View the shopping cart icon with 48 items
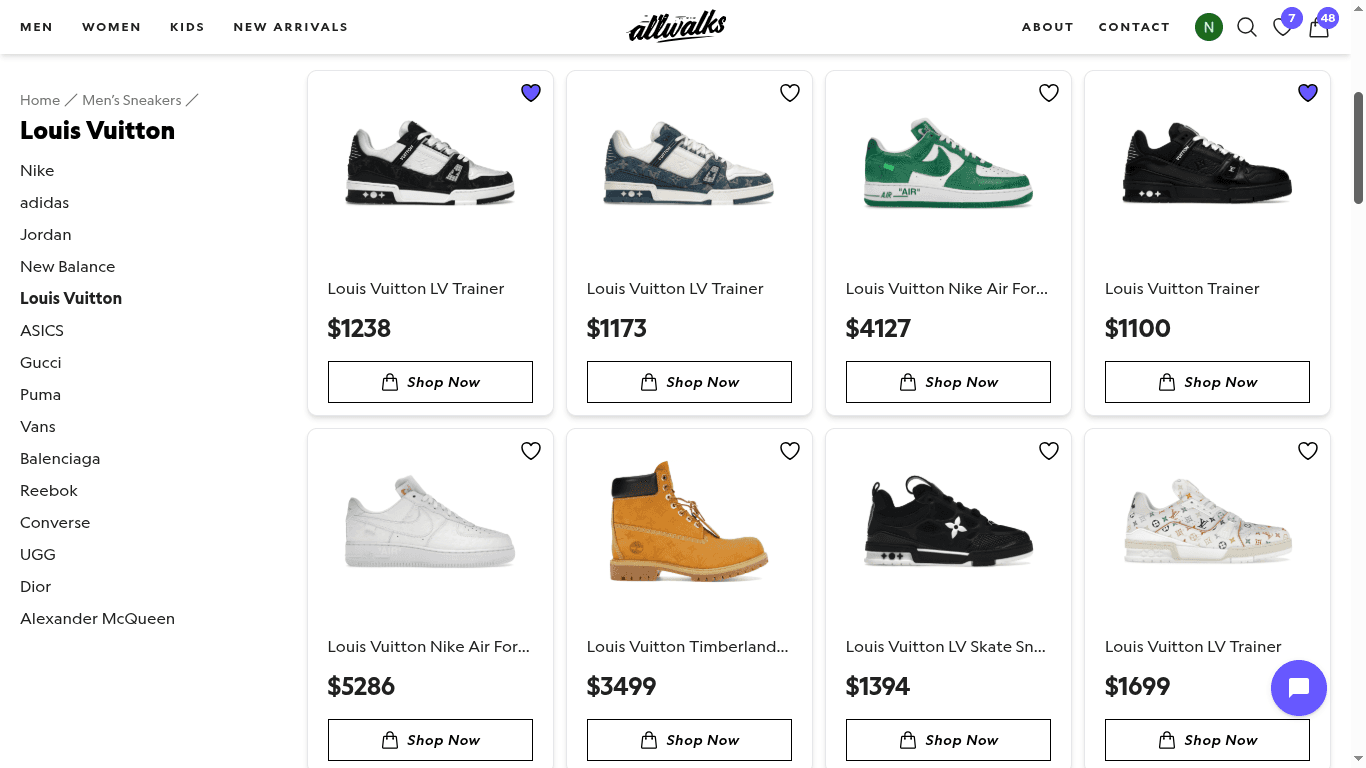This screenshot has height=768, width=1366. point(1318,28)
